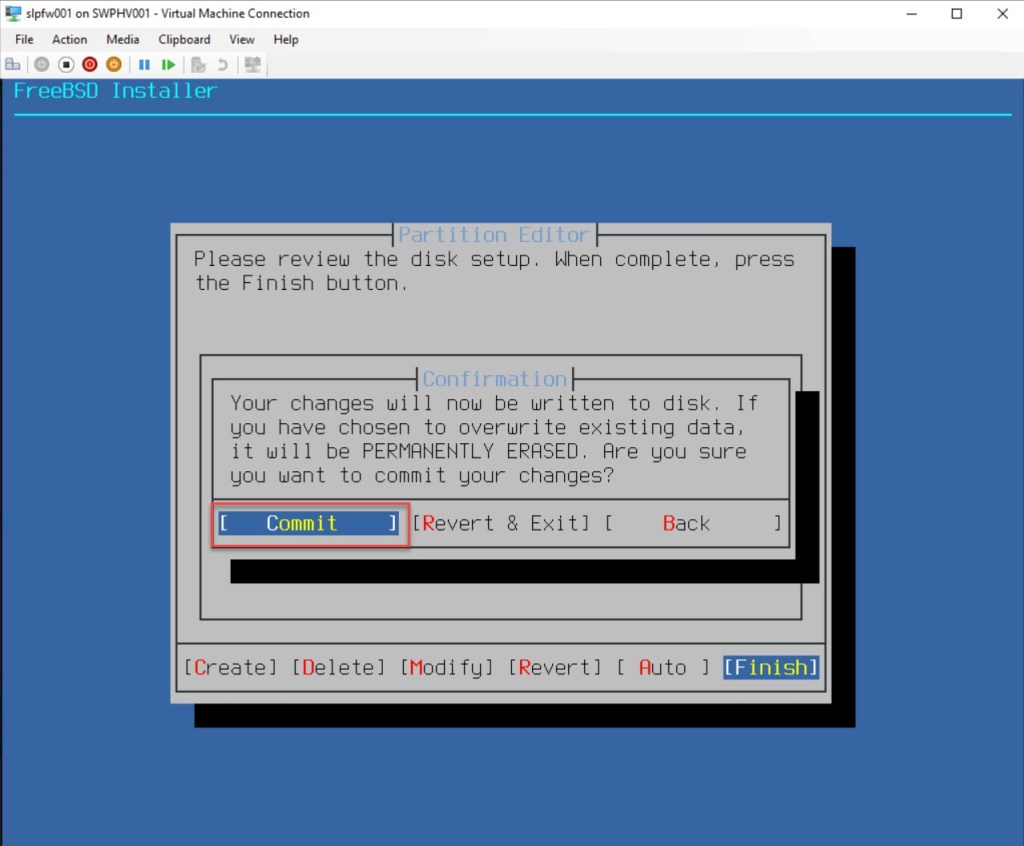1024x846 pixels.
Task: Open the Help menu
Action: pyautogui.click(x=286, y=39)
